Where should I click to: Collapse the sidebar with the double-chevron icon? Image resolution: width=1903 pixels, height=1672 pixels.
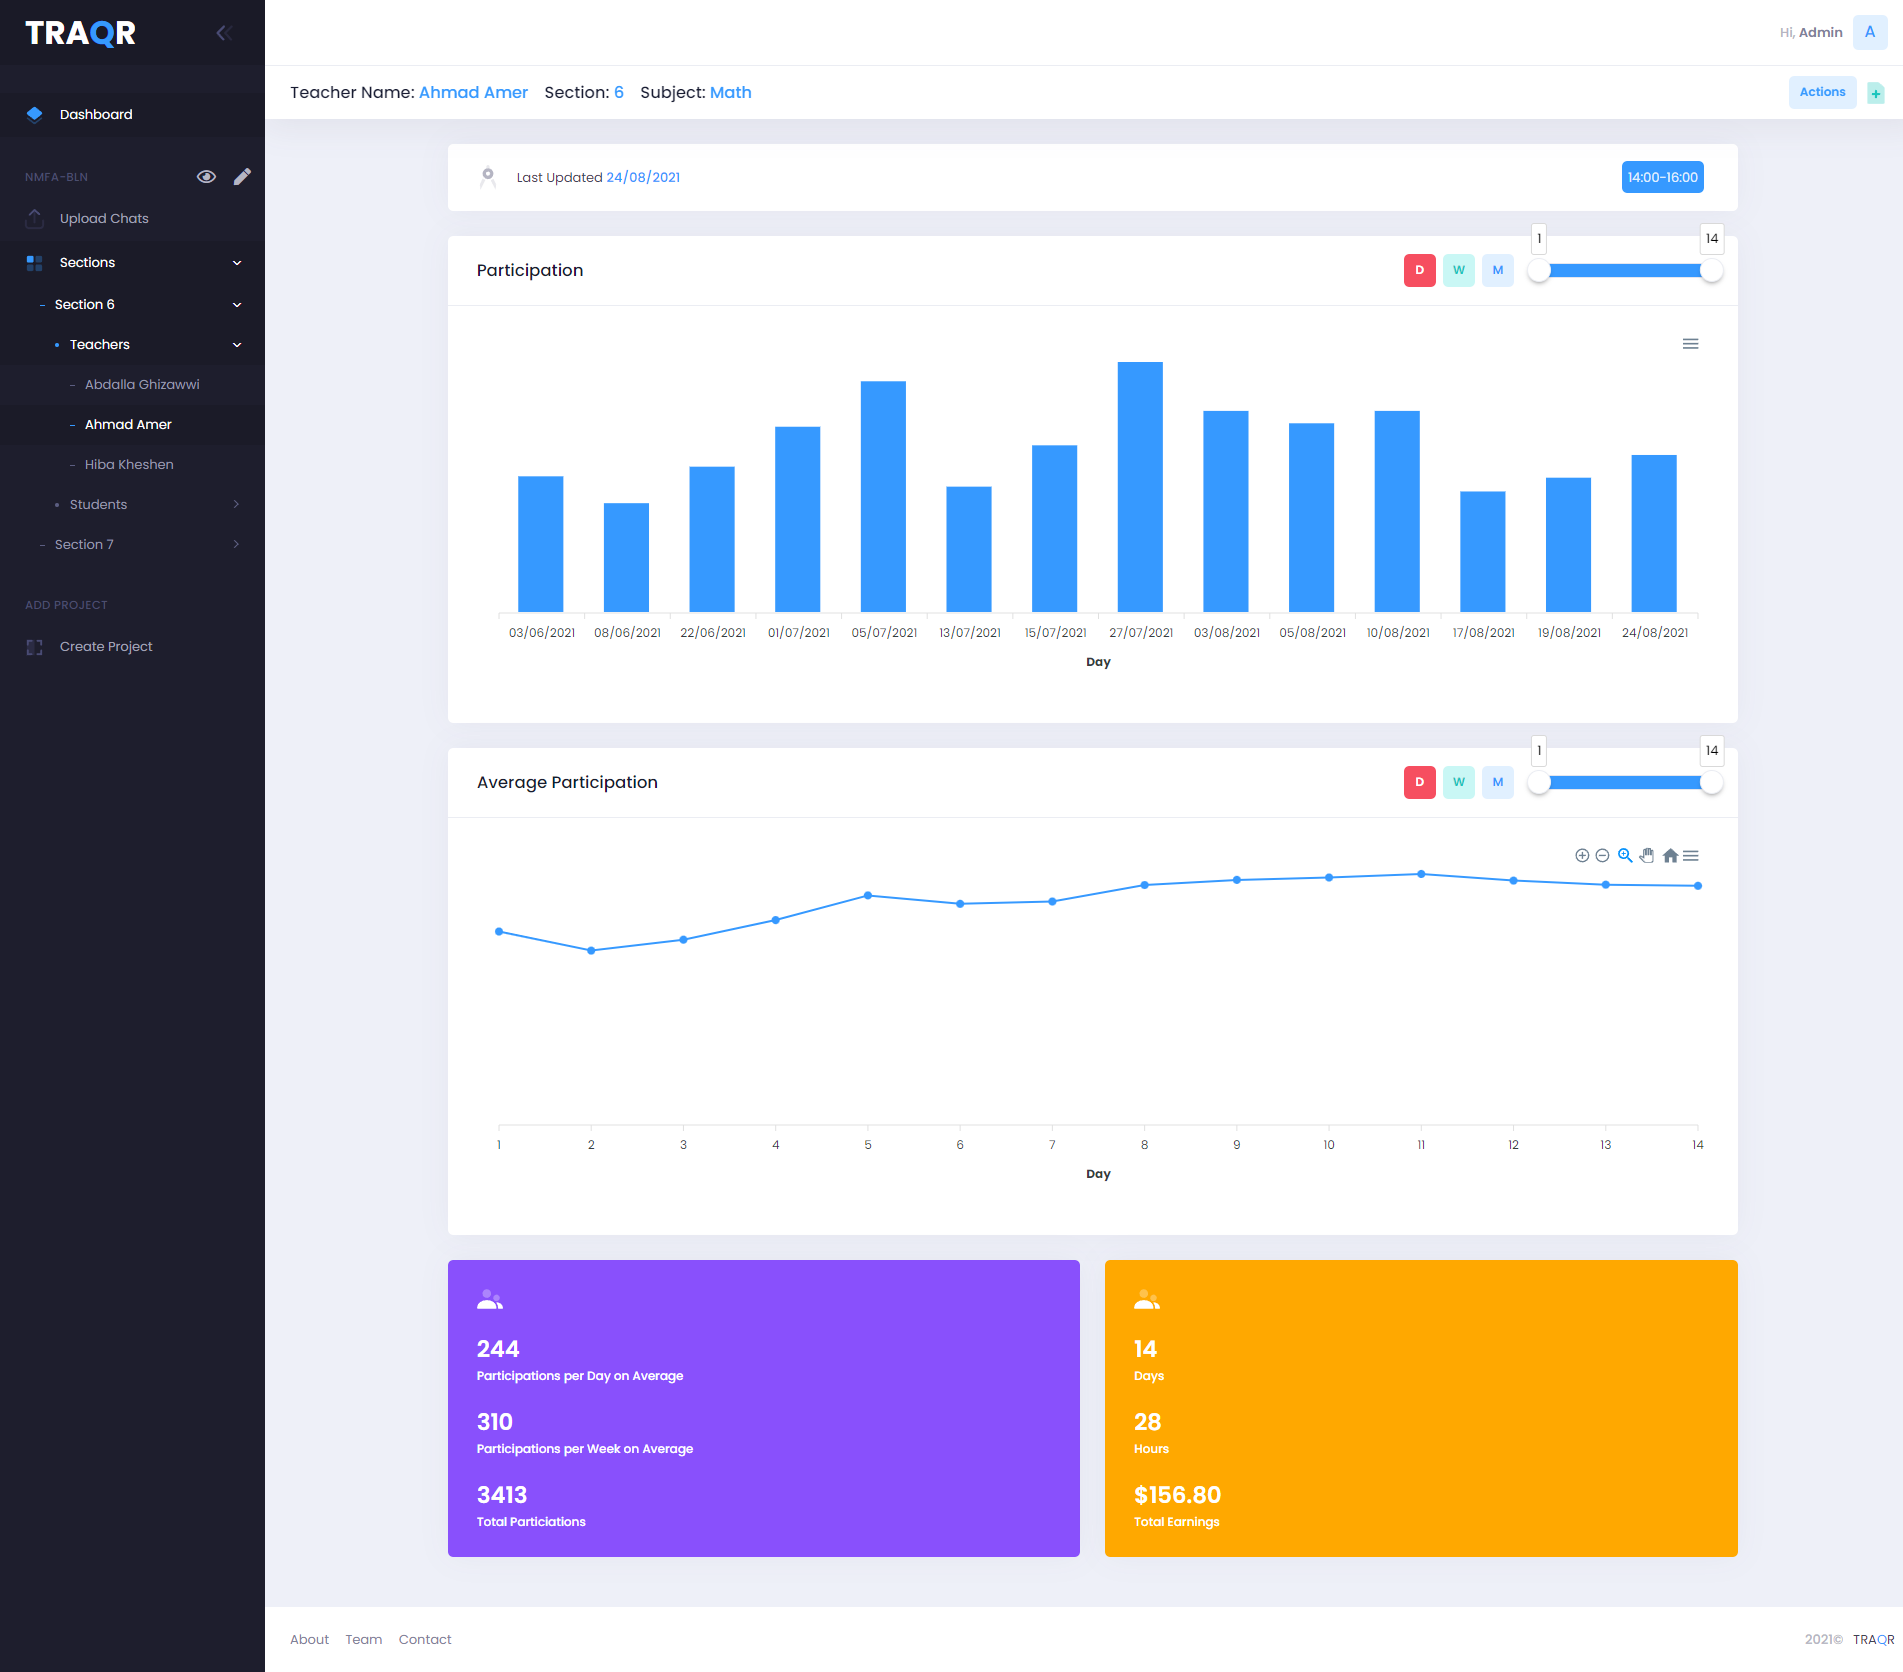click(224, 33)
